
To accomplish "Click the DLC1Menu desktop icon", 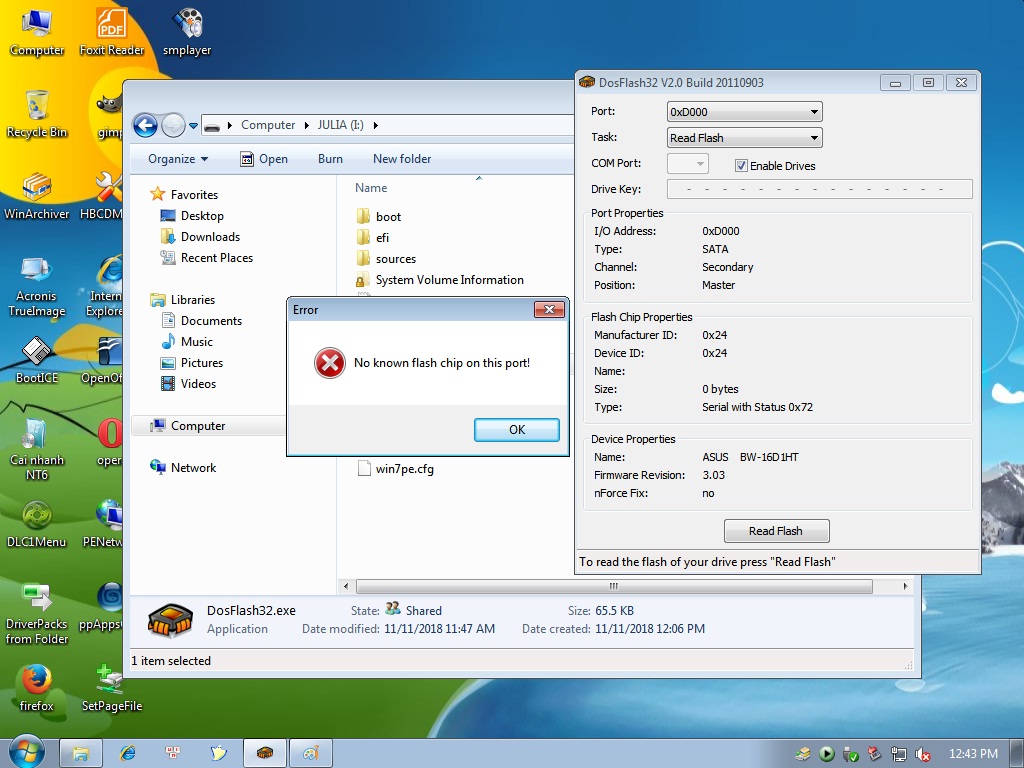I will (x=37, y=524).
